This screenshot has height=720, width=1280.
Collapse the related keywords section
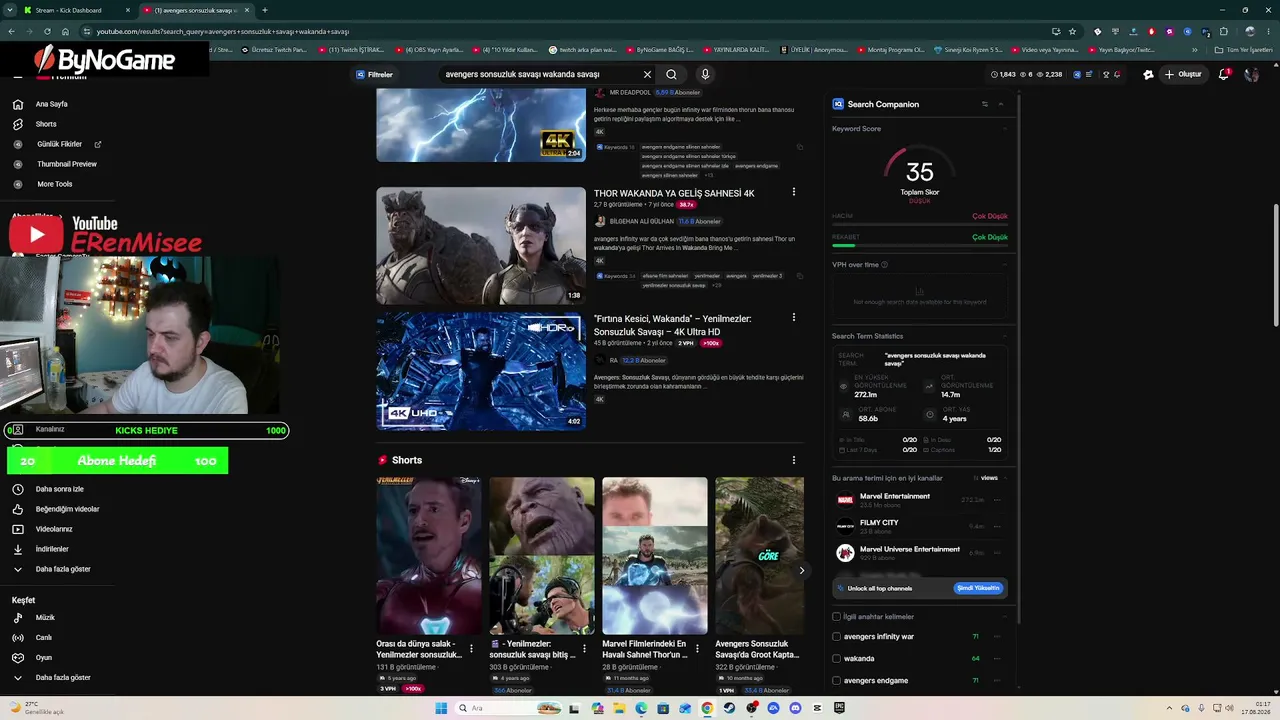pos(1004,617)
